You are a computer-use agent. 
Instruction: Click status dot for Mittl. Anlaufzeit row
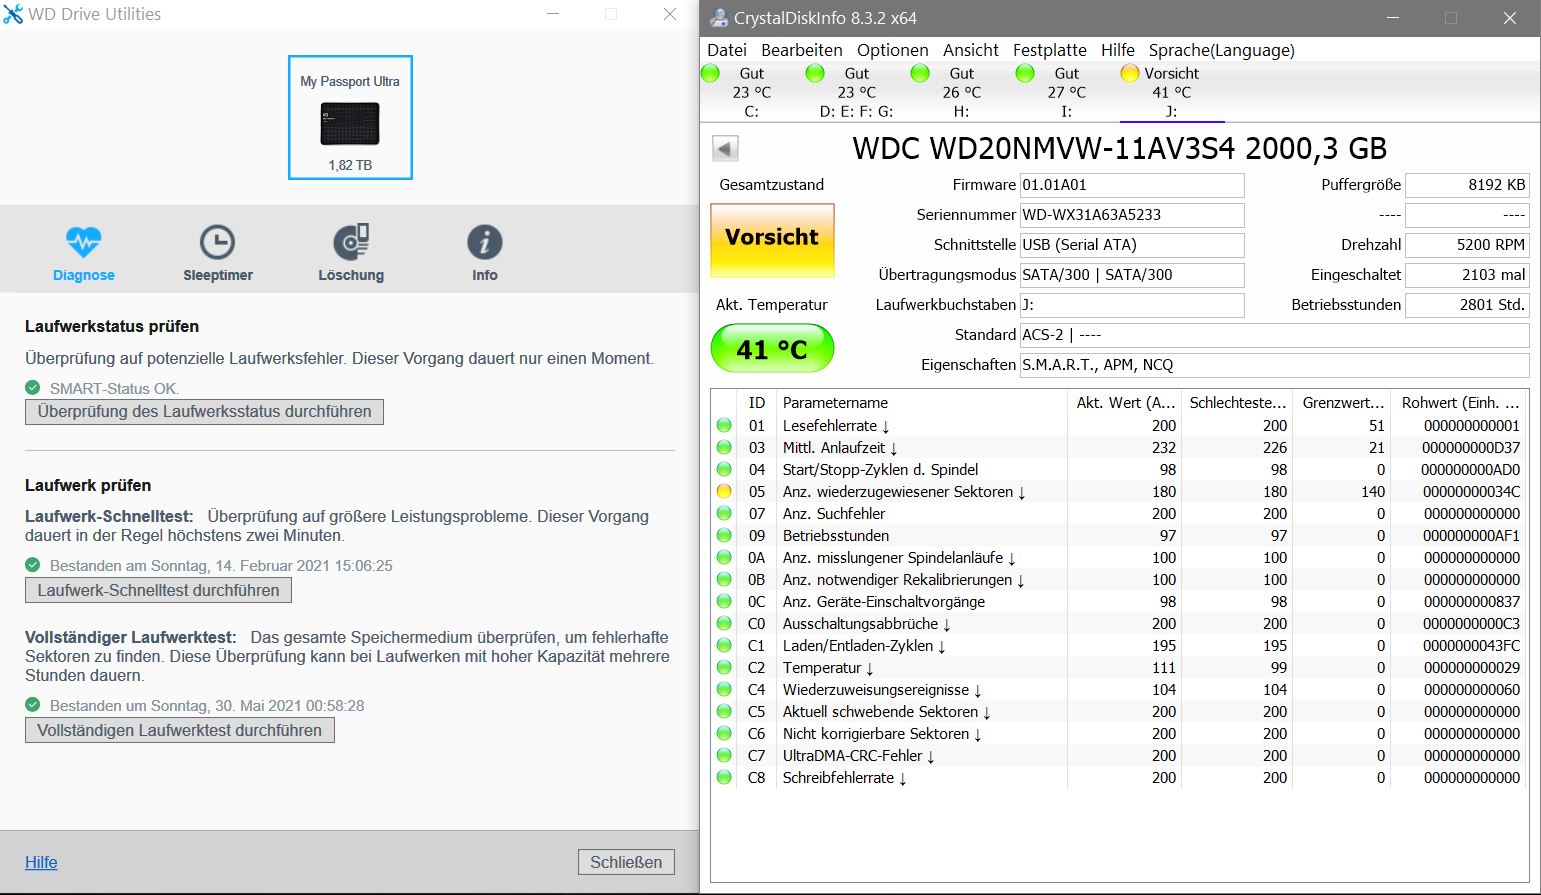(724, 447)
